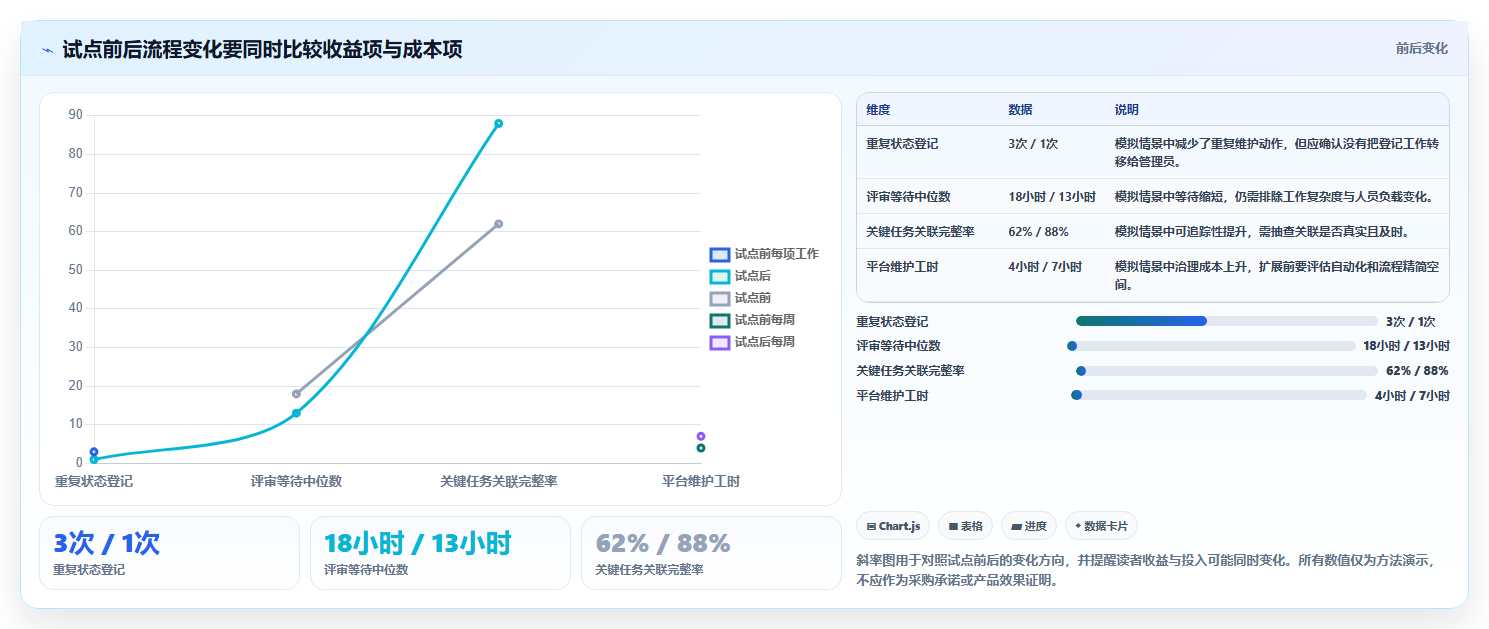Click the 表格 tag chip
The width and height of the screenshot is (1489, 629).
(965, 526)
